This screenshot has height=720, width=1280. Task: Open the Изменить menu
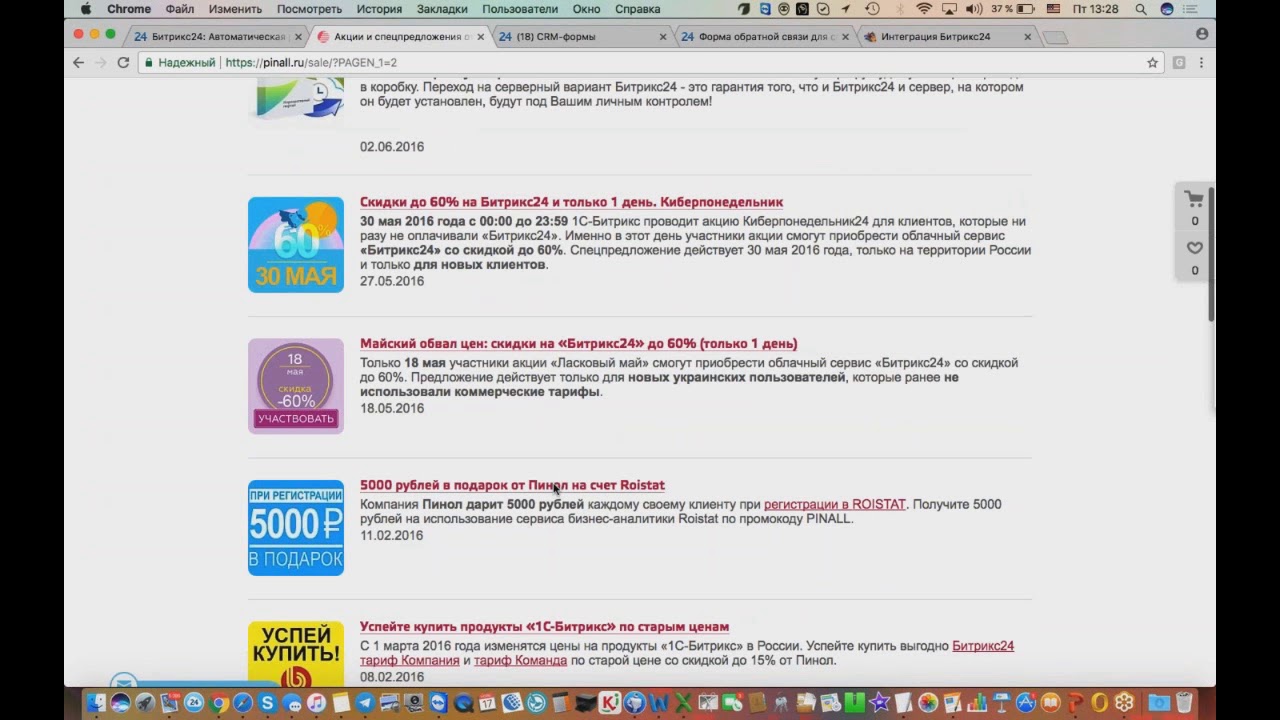click(x=235, y=9)
